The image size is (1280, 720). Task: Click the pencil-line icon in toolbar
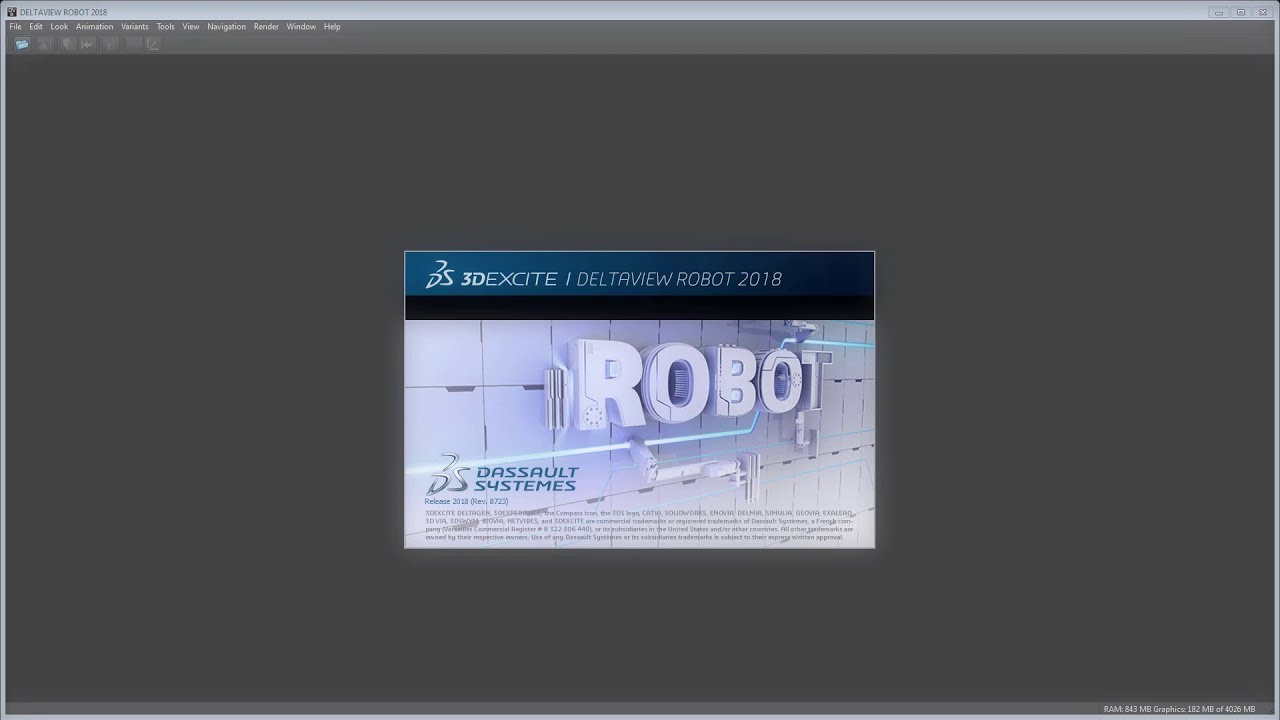click(153, 44)
